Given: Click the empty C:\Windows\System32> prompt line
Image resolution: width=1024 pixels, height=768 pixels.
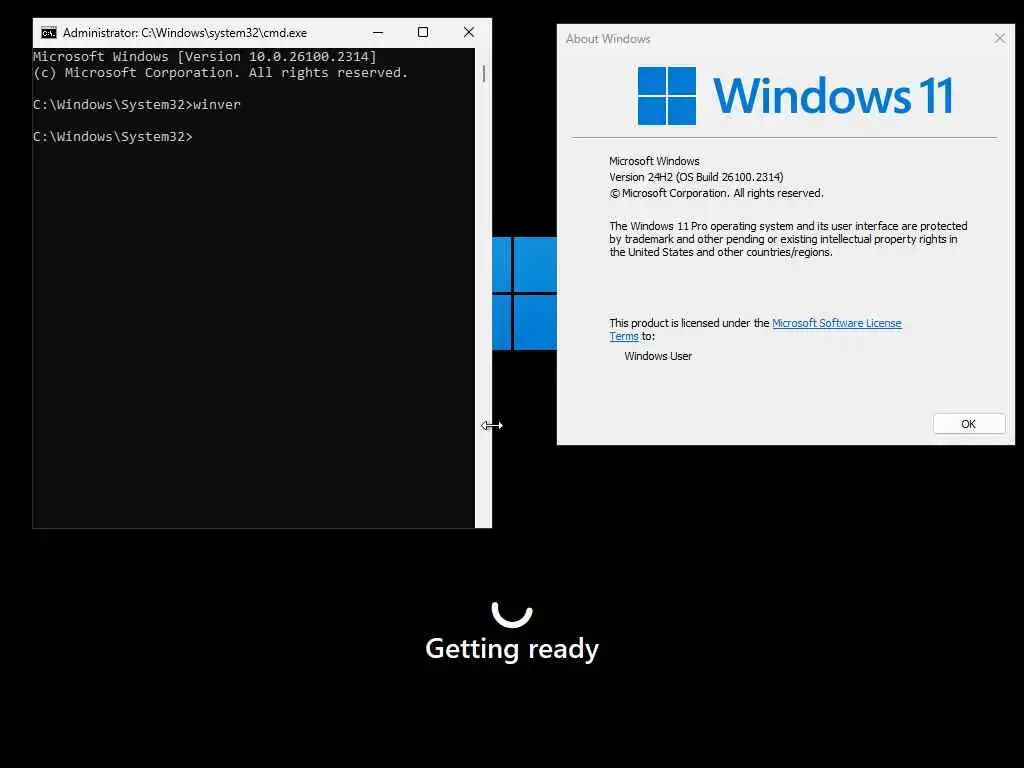Looking at the screenshot, I should pyautogui.click(x=113, y=136).
